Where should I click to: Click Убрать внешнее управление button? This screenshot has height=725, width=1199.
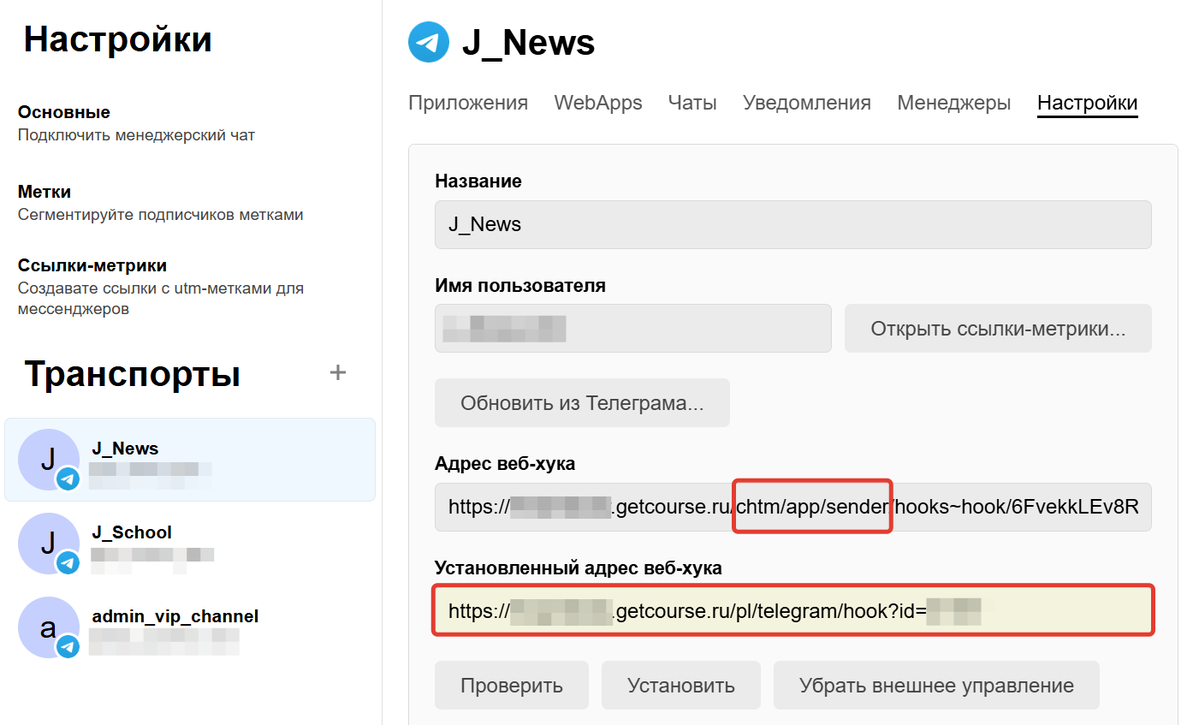(936, 685)
